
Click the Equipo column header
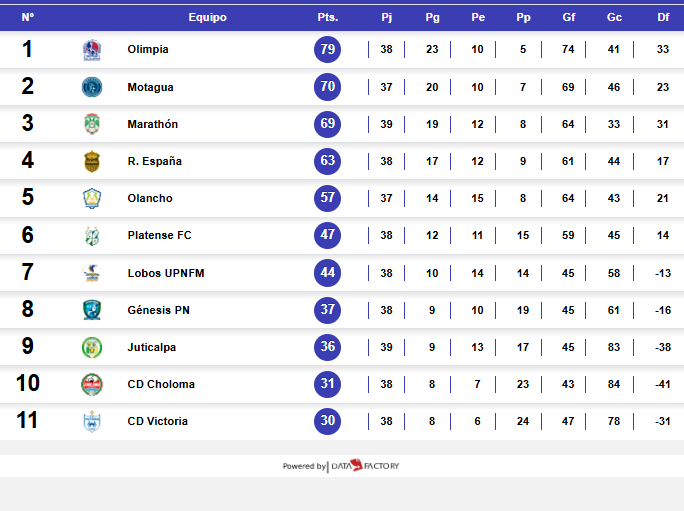point(207,17)
